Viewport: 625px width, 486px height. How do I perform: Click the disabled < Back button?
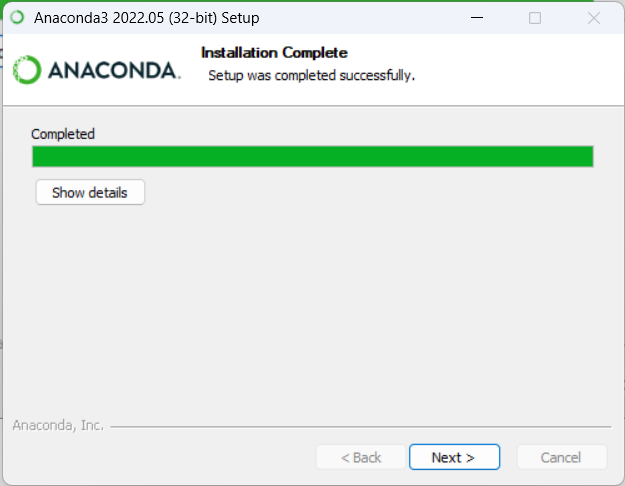coord(361,457)
